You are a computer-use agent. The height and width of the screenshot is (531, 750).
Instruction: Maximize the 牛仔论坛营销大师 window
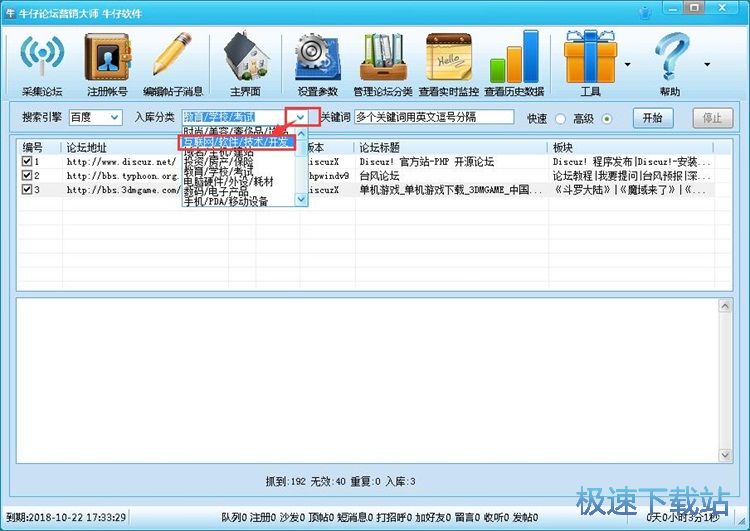(695, 8)
